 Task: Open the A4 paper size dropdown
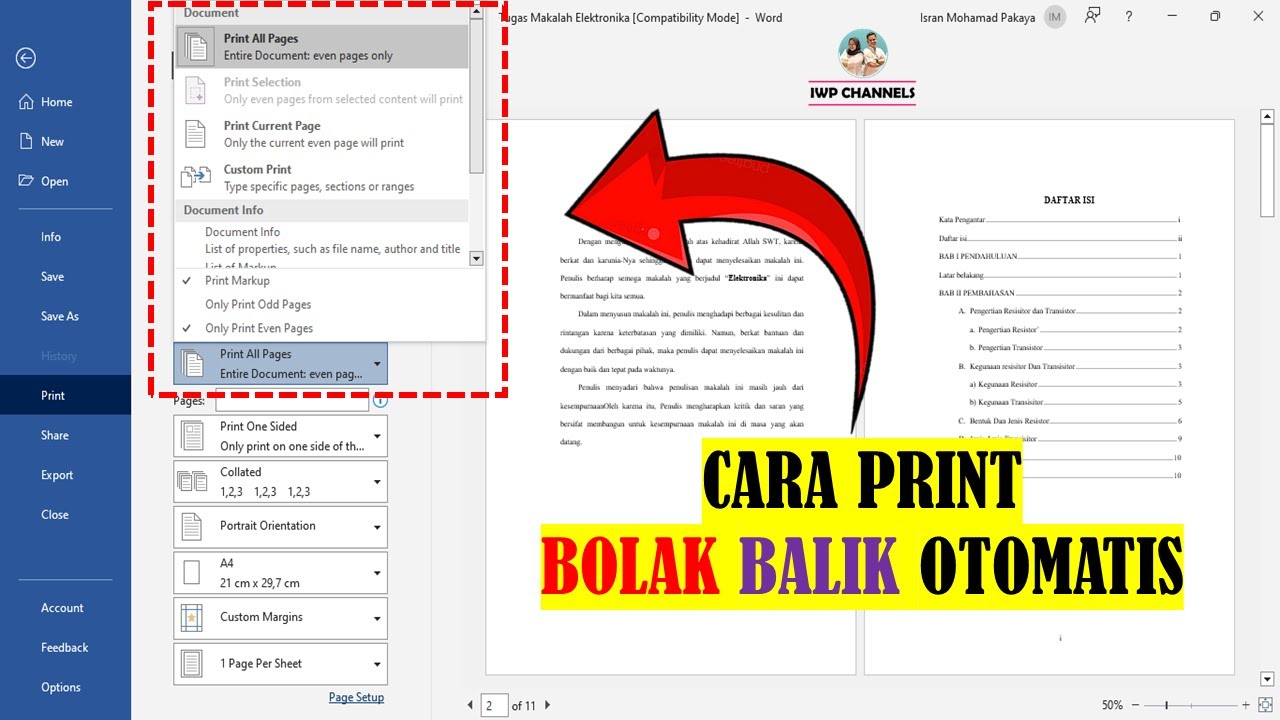(377, 572)
